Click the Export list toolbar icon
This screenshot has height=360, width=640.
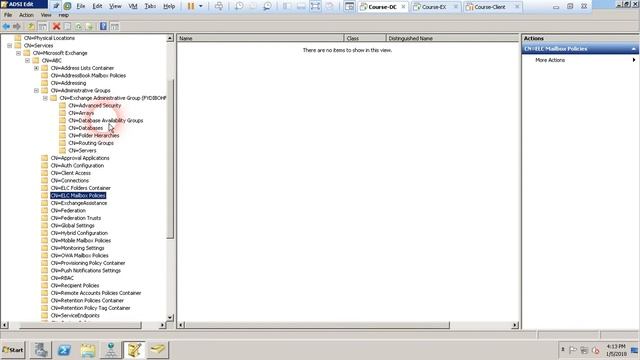click(90, 27)
